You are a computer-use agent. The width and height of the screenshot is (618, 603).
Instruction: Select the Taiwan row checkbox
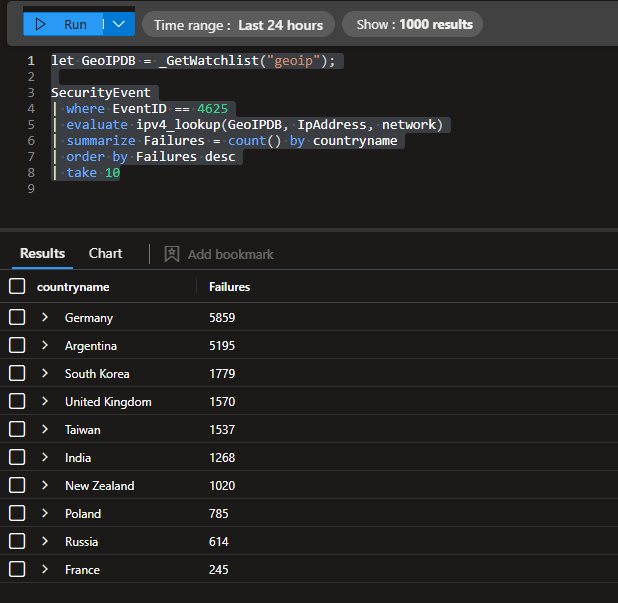[x=17, y=430]
